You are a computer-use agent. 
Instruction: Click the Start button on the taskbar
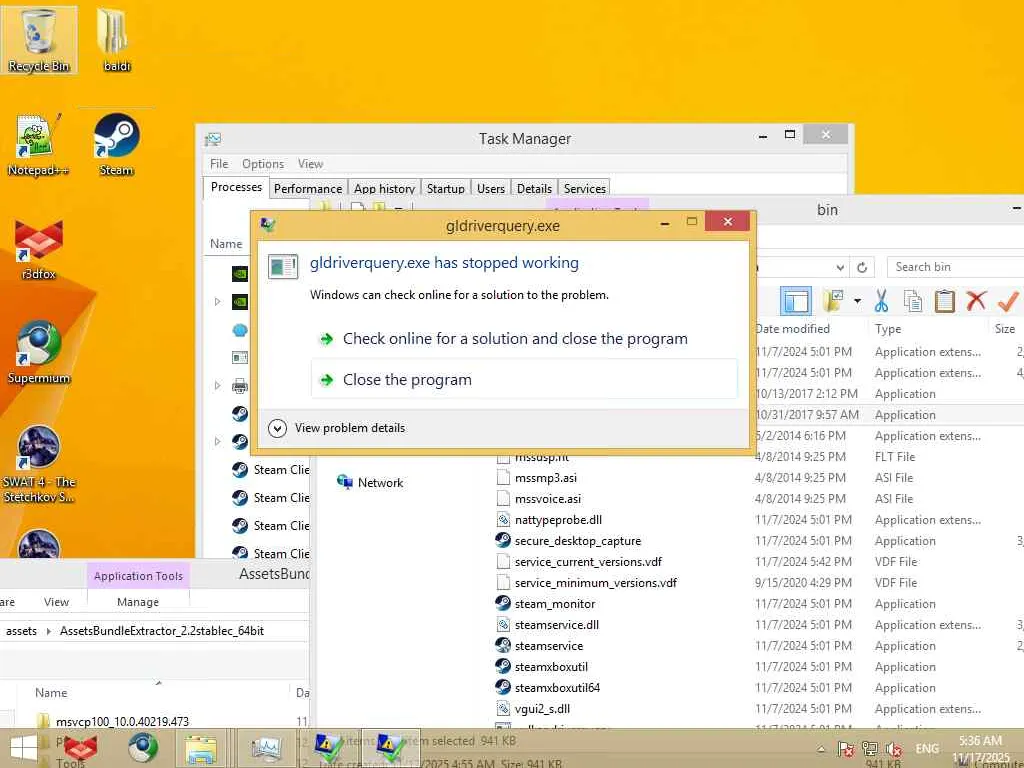coord(24,748)
